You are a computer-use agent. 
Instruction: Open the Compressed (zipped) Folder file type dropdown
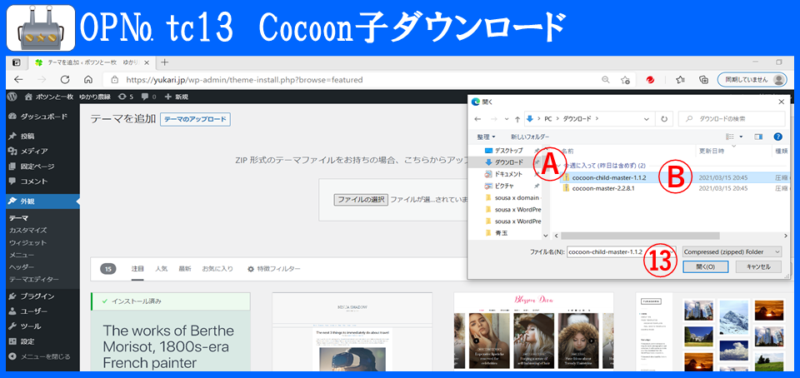(x=732, y=252)
